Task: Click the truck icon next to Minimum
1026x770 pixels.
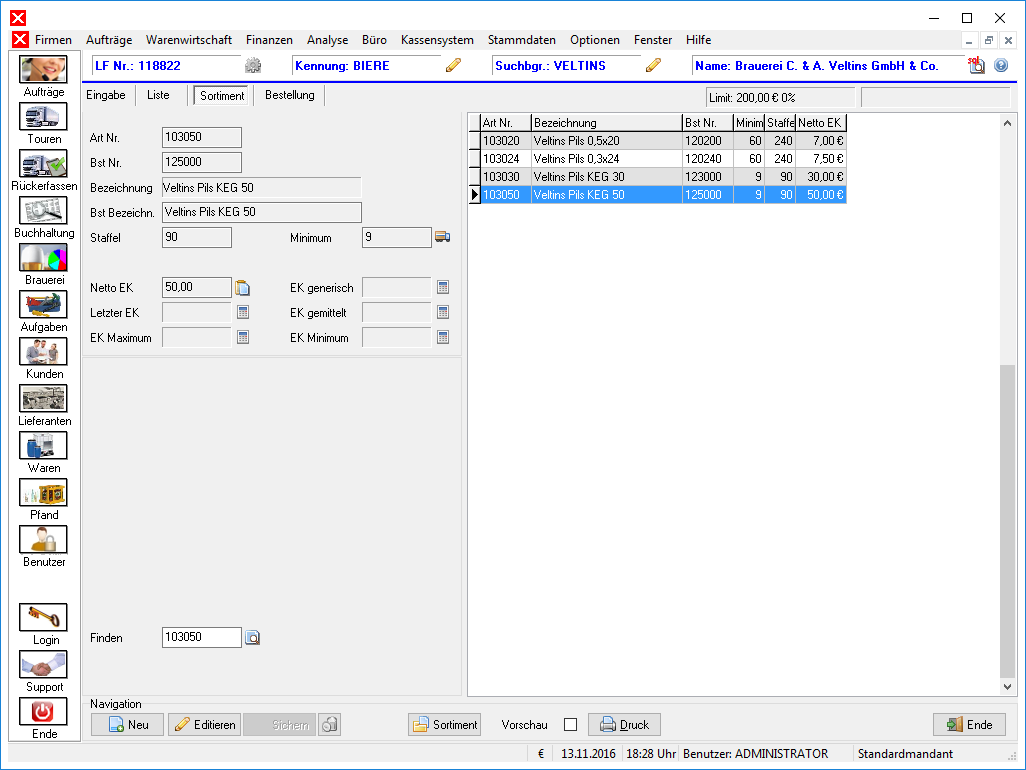Action: click(x=442, y=237)
